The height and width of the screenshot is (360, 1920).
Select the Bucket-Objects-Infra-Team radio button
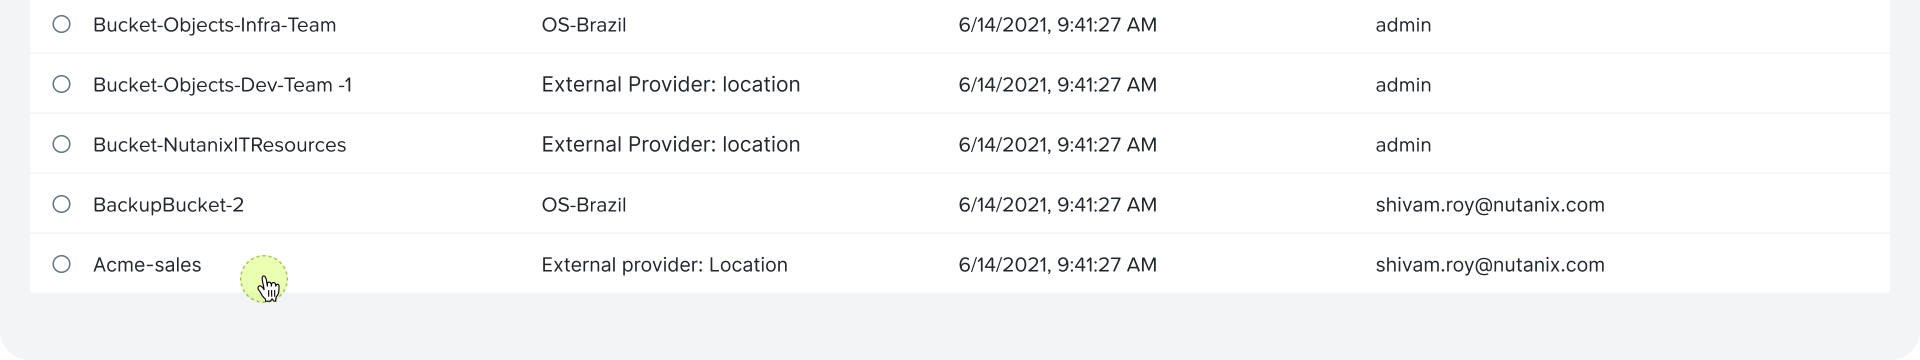[x=62, y=24]
